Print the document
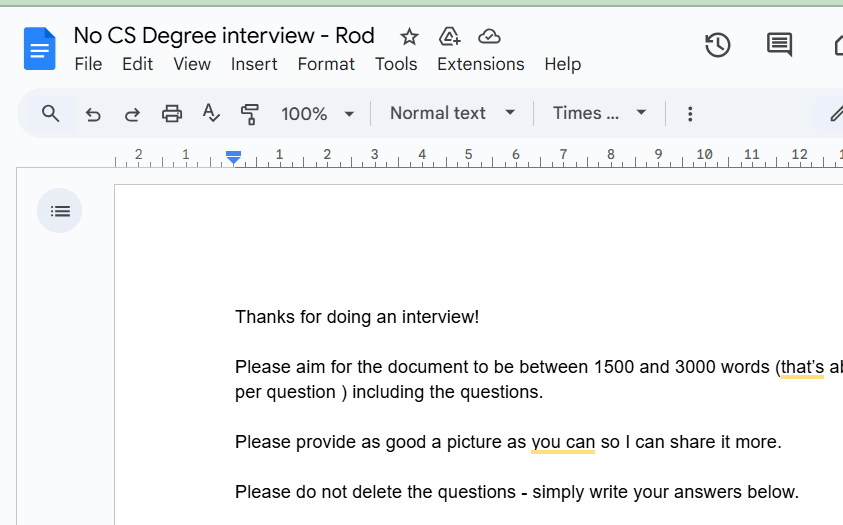This screenshot has width=843, height=525. 172,114
